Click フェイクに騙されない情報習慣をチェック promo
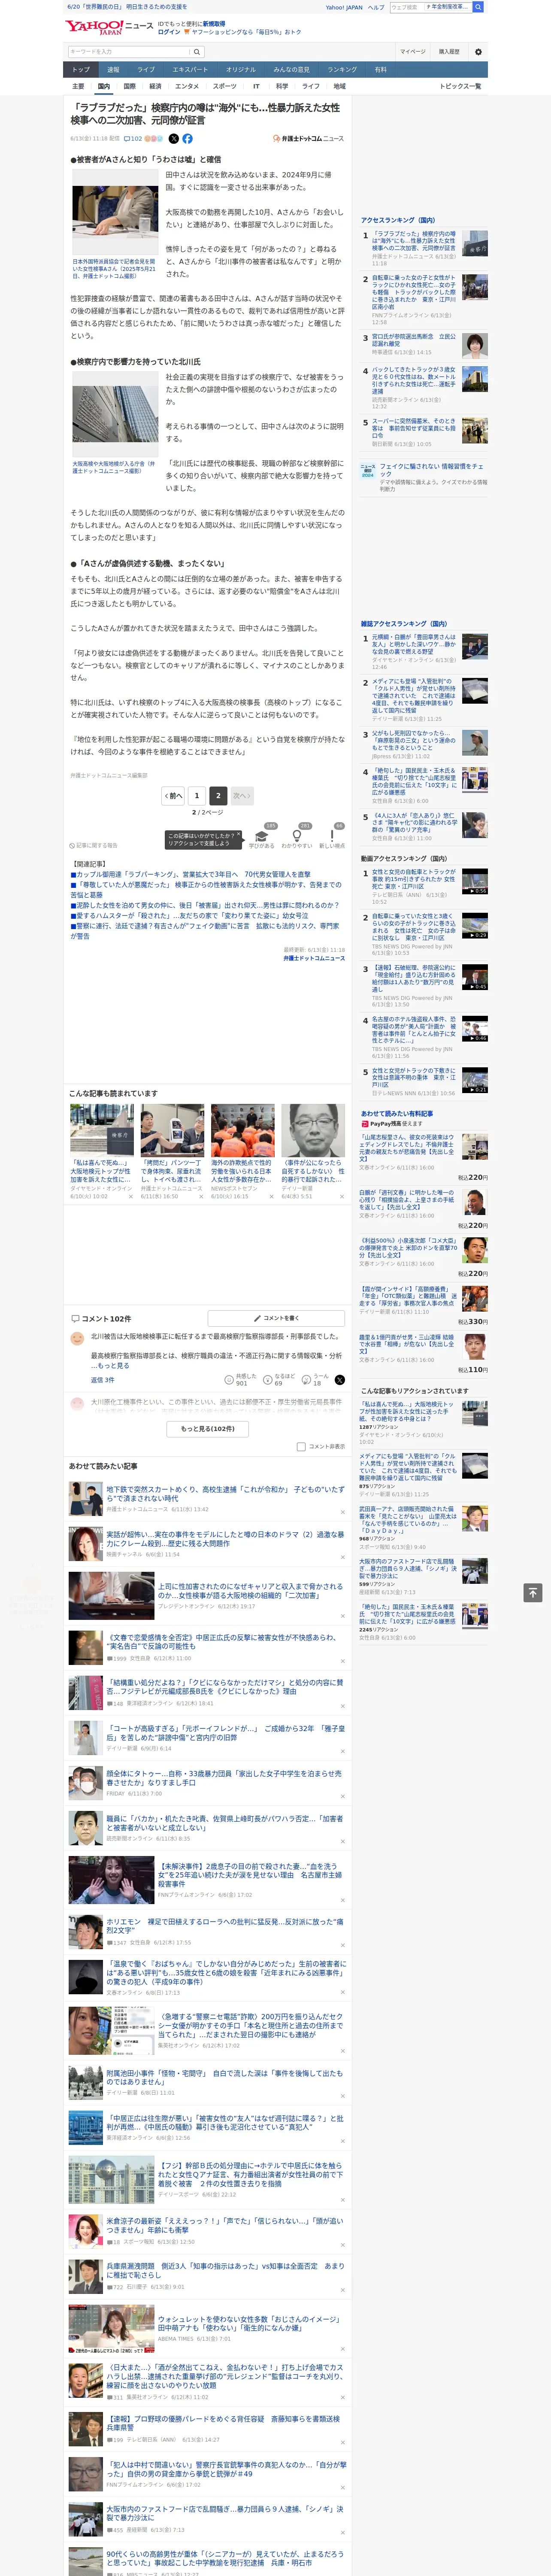 pyautogui.click(x=431, y=470)
